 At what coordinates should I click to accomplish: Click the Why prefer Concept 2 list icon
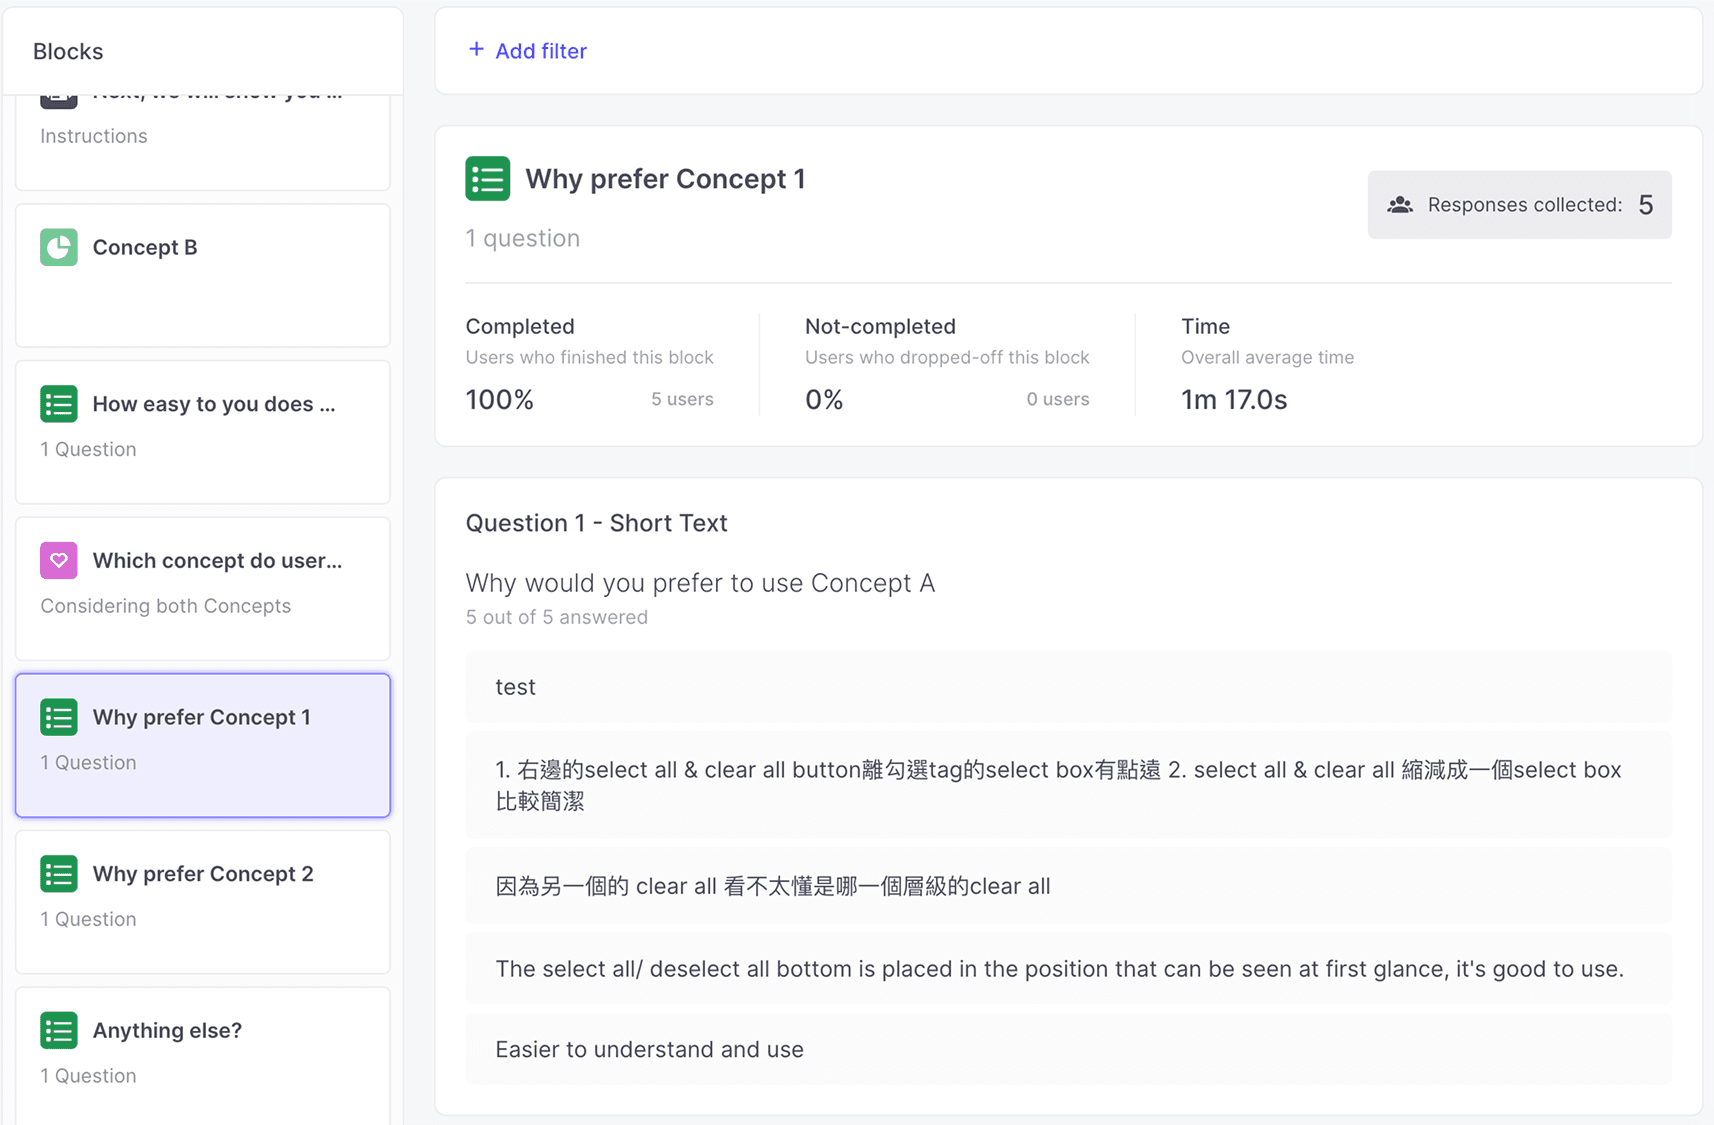click(x=59, y=874)
